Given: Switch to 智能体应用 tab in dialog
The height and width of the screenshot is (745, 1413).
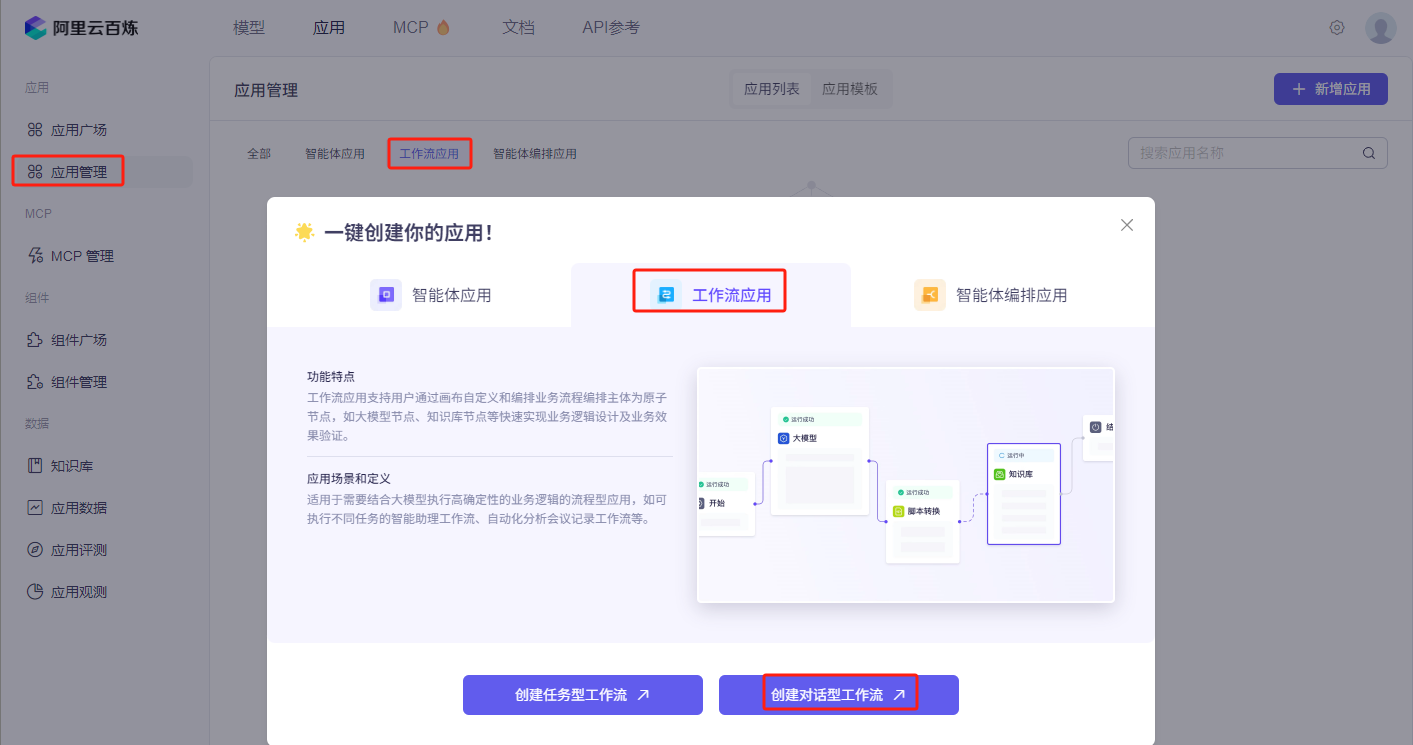Looking at the screenshot, I should (x=431, y=295).
